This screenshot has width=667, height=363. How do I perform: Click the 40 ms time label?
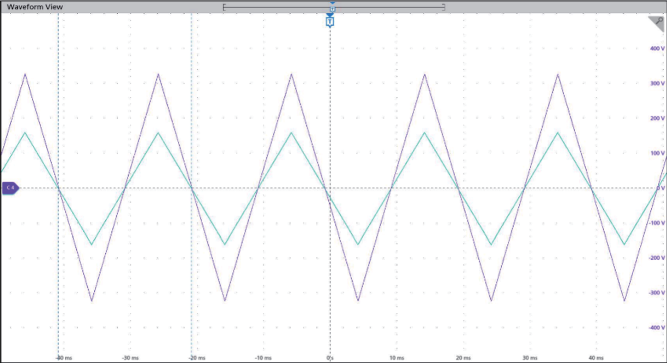[596, 358]
